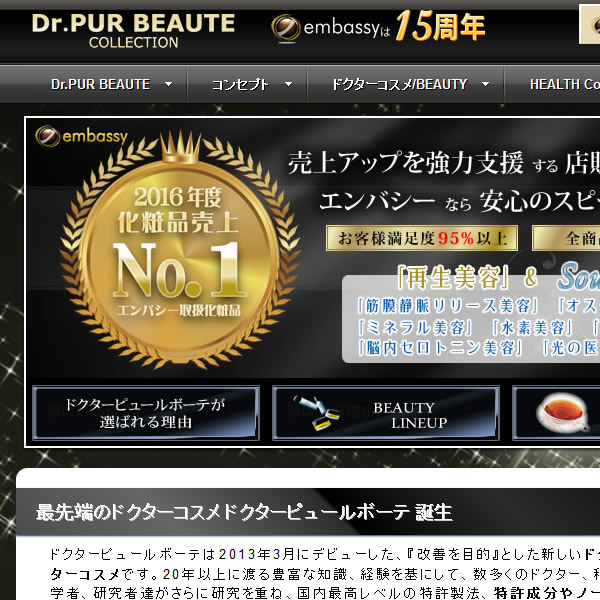600x600 pixels.
Task: Click the 「水素美容」 text
Action: (533, 328)
